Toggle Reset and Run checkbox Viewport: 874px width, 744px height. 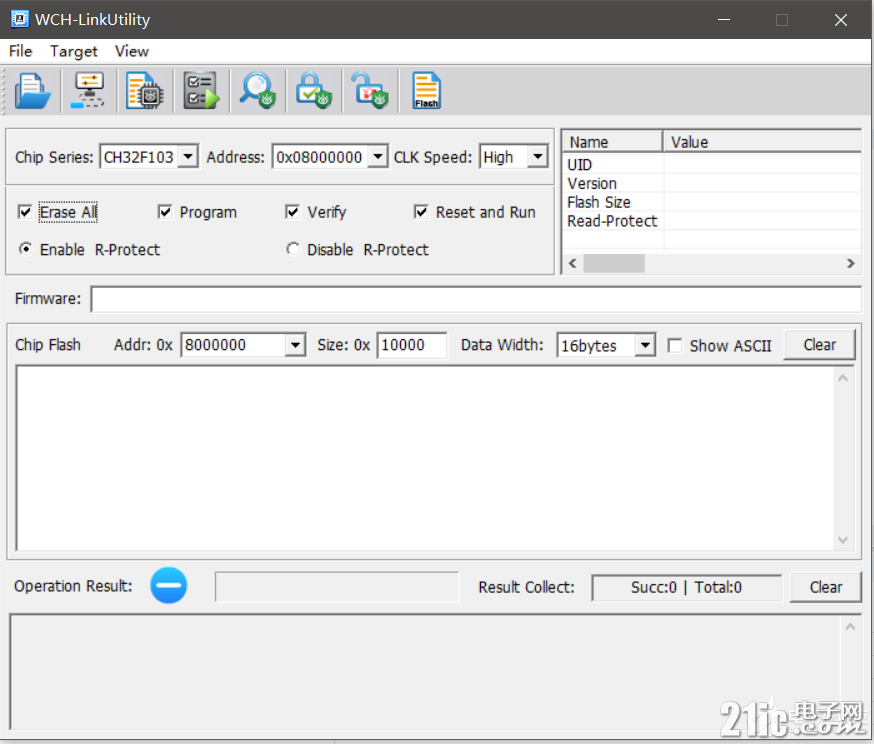(x=421, y=212)
